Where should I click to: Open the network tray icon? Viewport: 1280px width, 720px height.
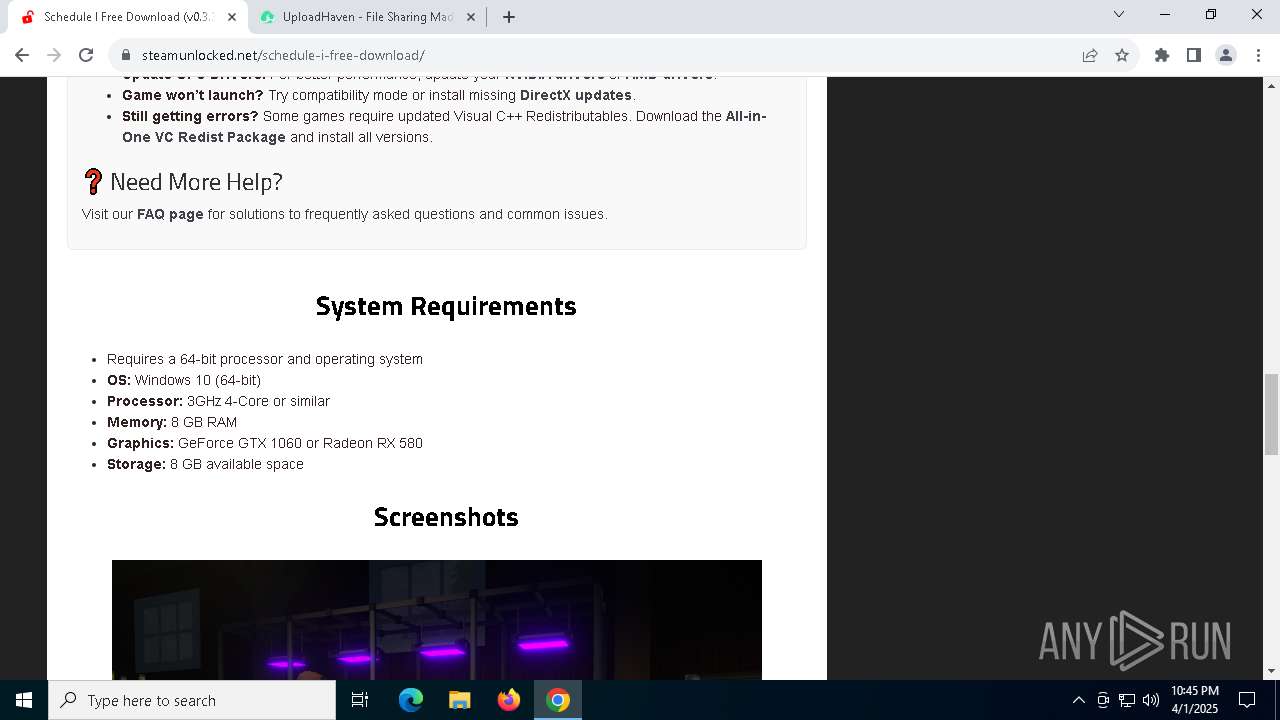point(1127,700)
